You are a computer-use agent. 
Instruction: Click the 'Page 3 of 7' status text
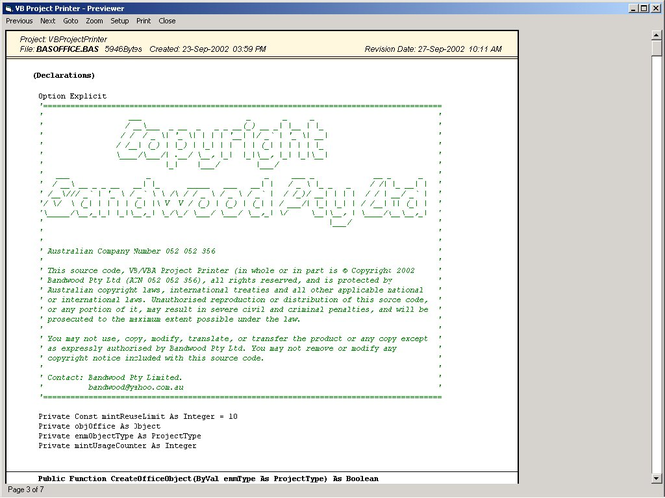click(25, 490)
